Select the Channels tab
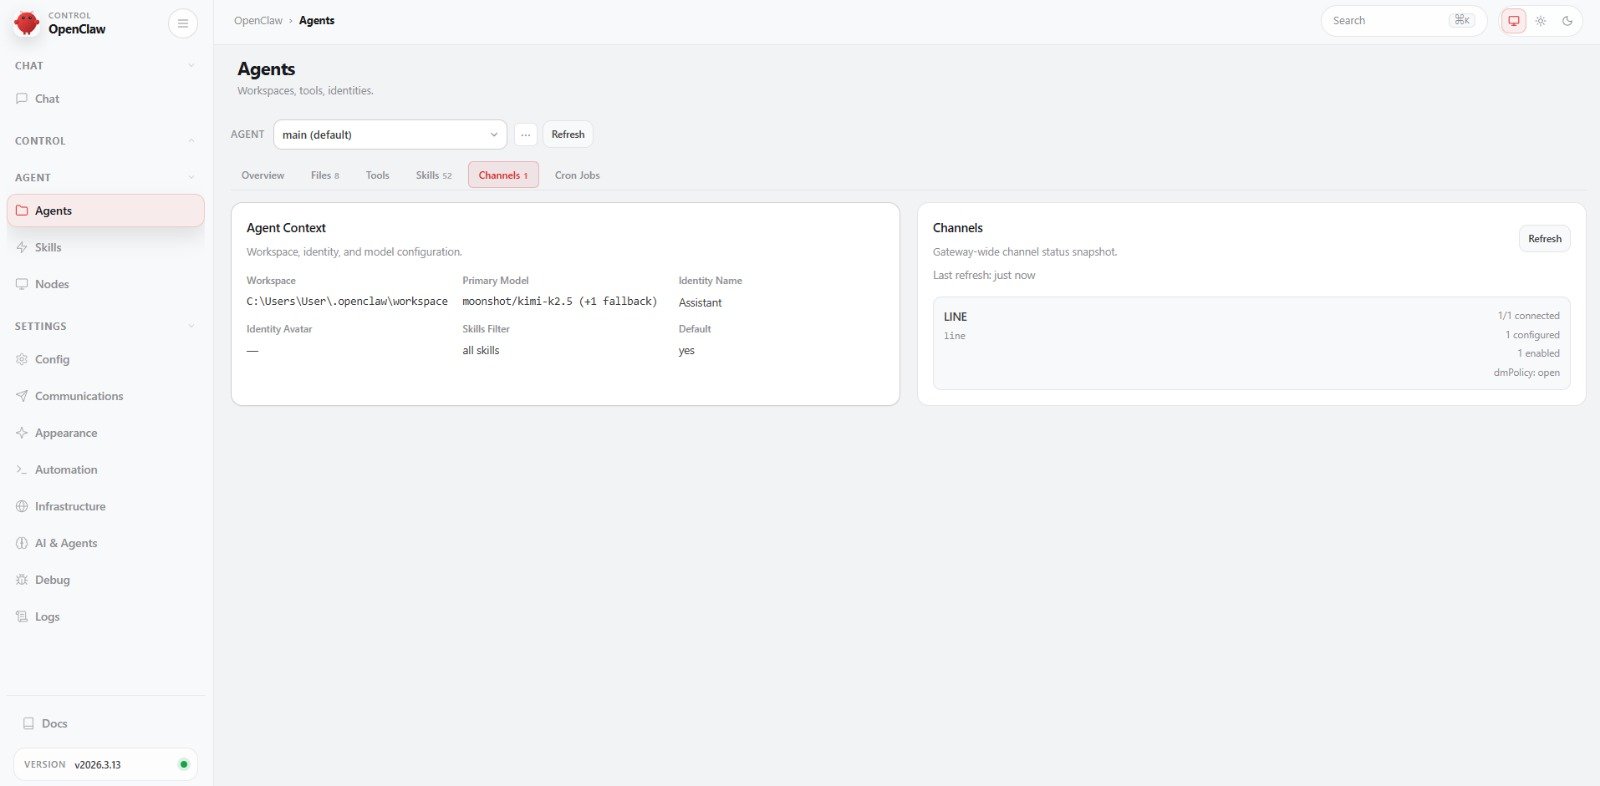1600x786 pixels. [x=503, y=175]
